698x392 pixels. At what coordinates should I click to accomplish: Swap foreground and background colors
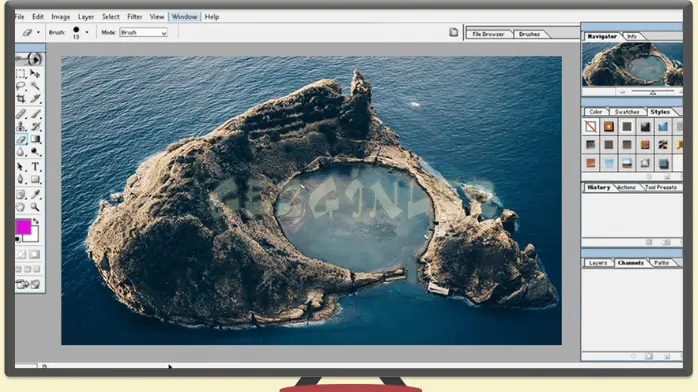(36, 221)
